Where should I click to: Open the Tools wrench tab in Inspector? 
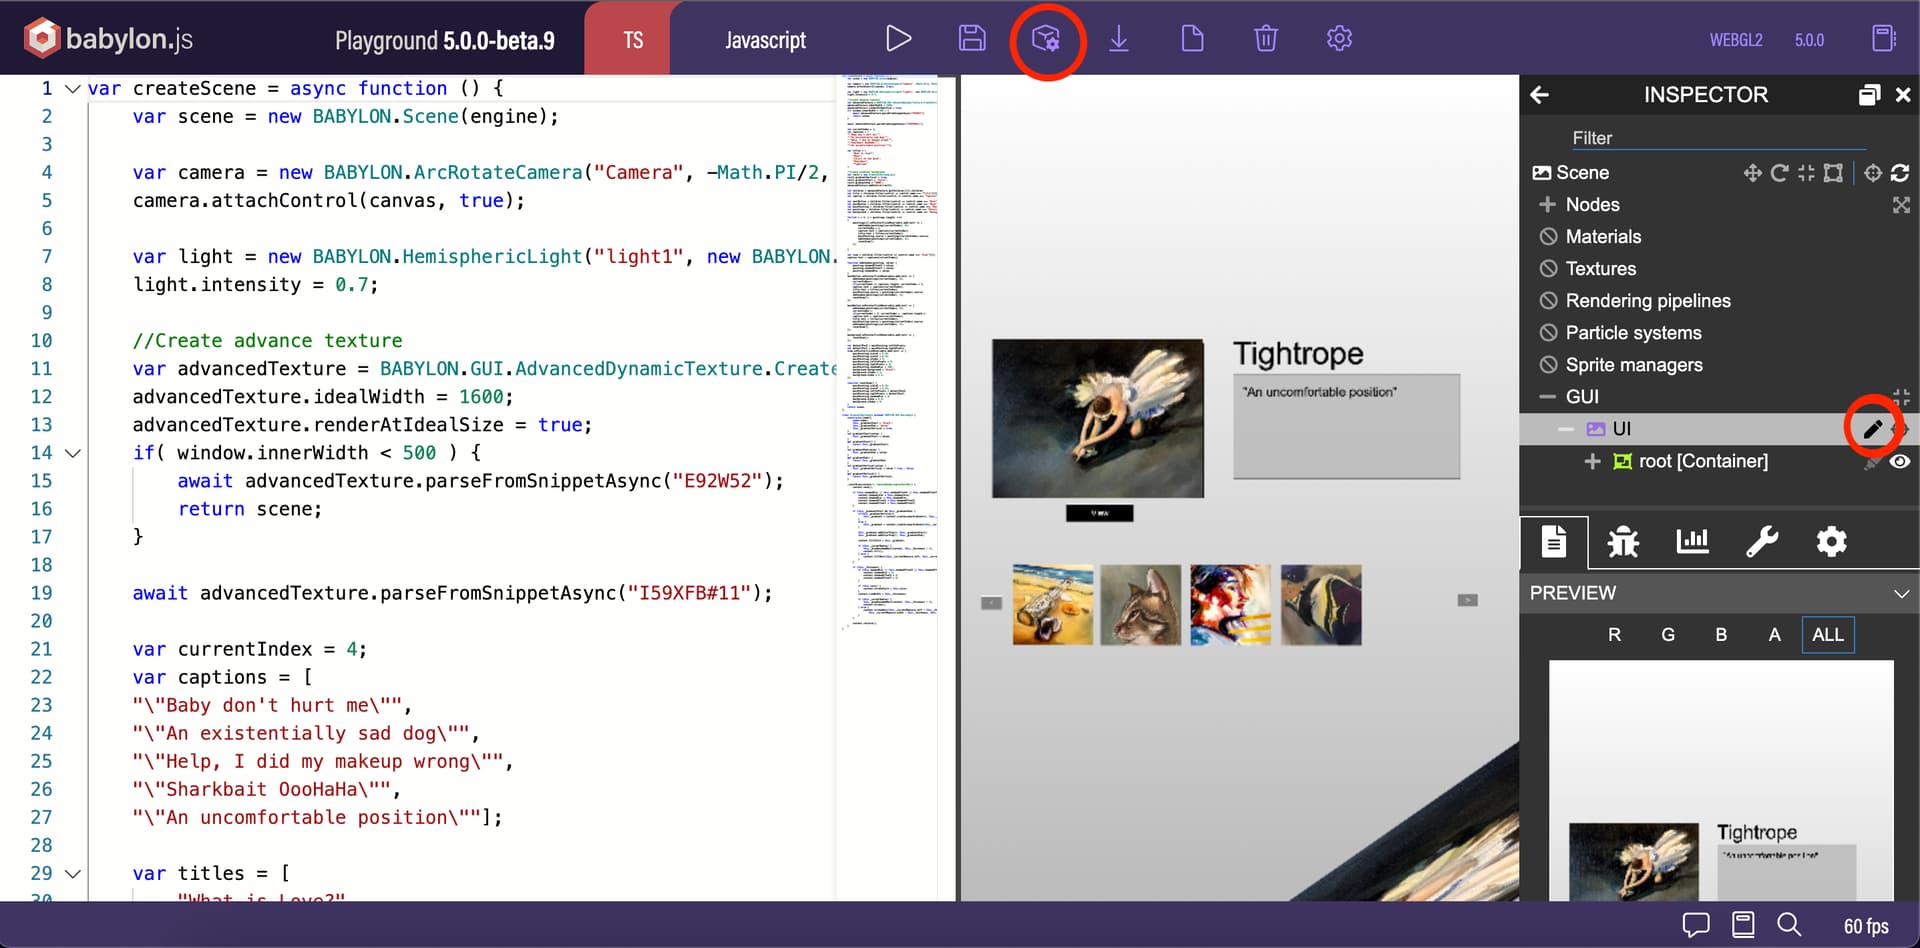[x=1762, y=541]
